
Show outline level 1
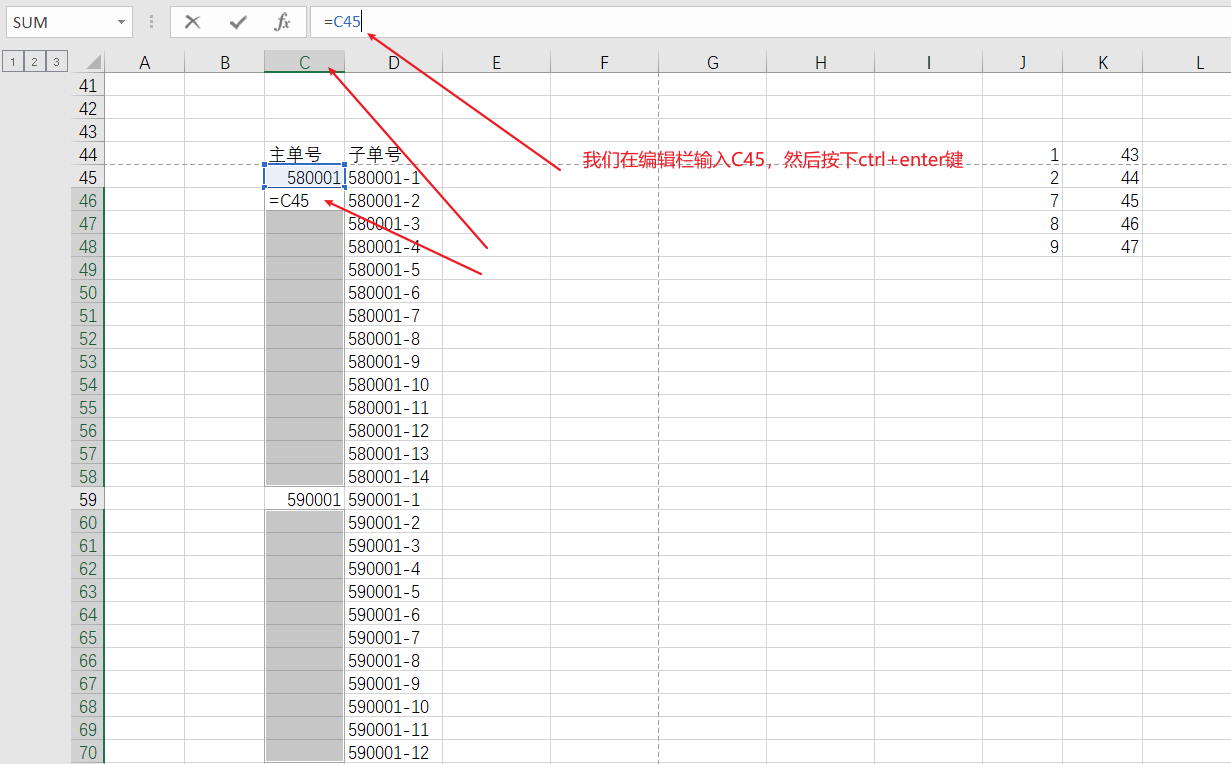(x=12, y=62)
